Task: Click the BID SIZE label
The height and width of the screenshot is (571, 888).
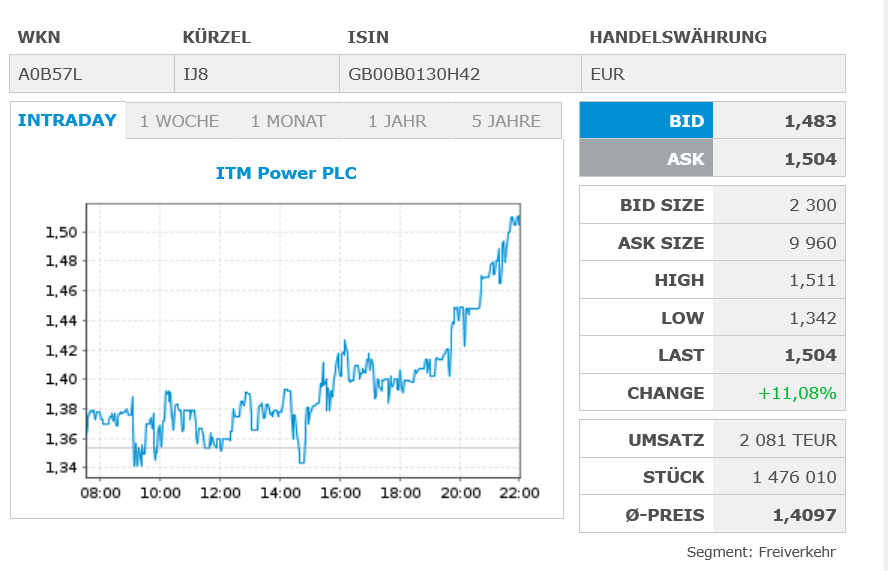Action: coord(662,204)
